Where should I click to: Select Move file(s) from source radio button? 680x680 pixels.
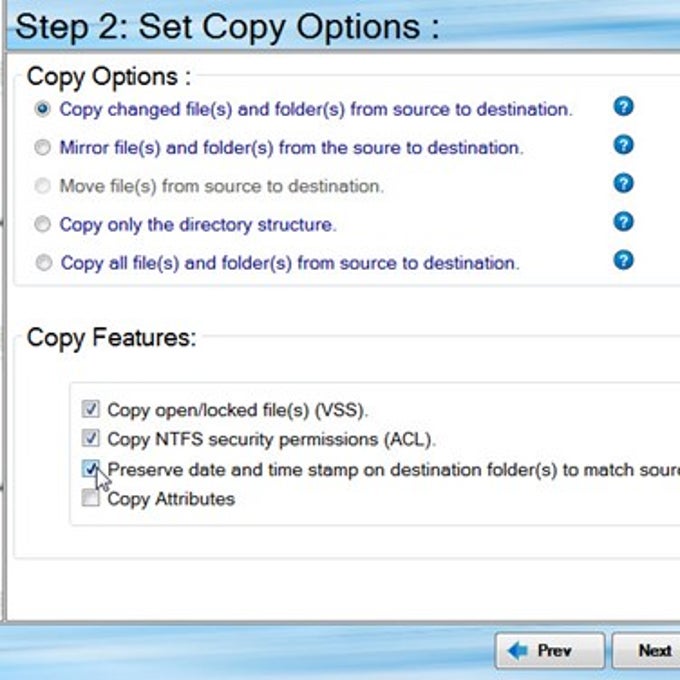point(42,186)
